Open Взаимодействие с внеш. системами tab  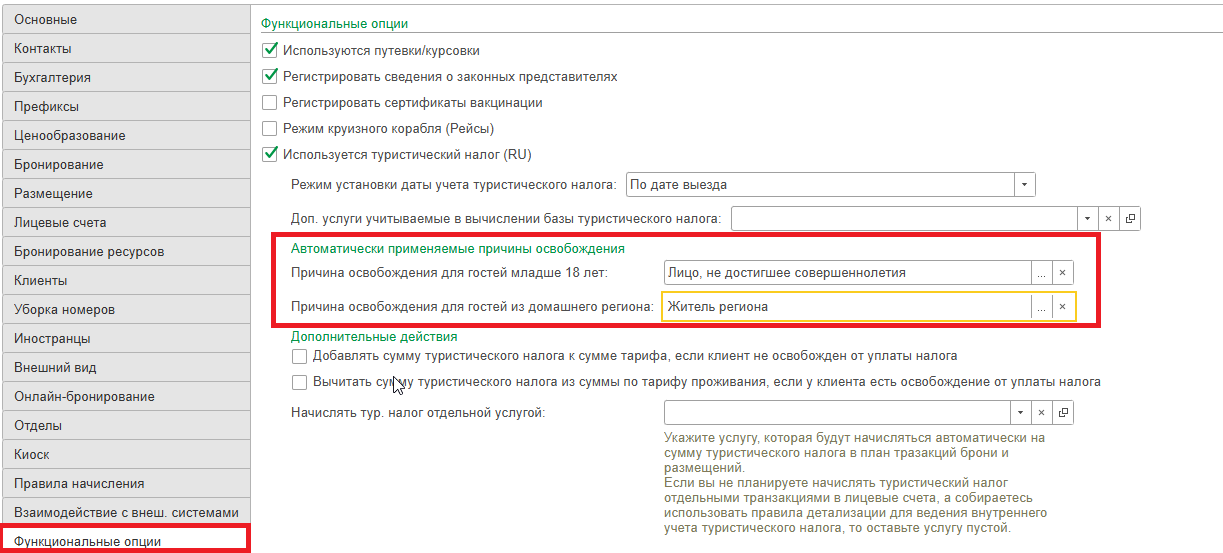[124, 513]
